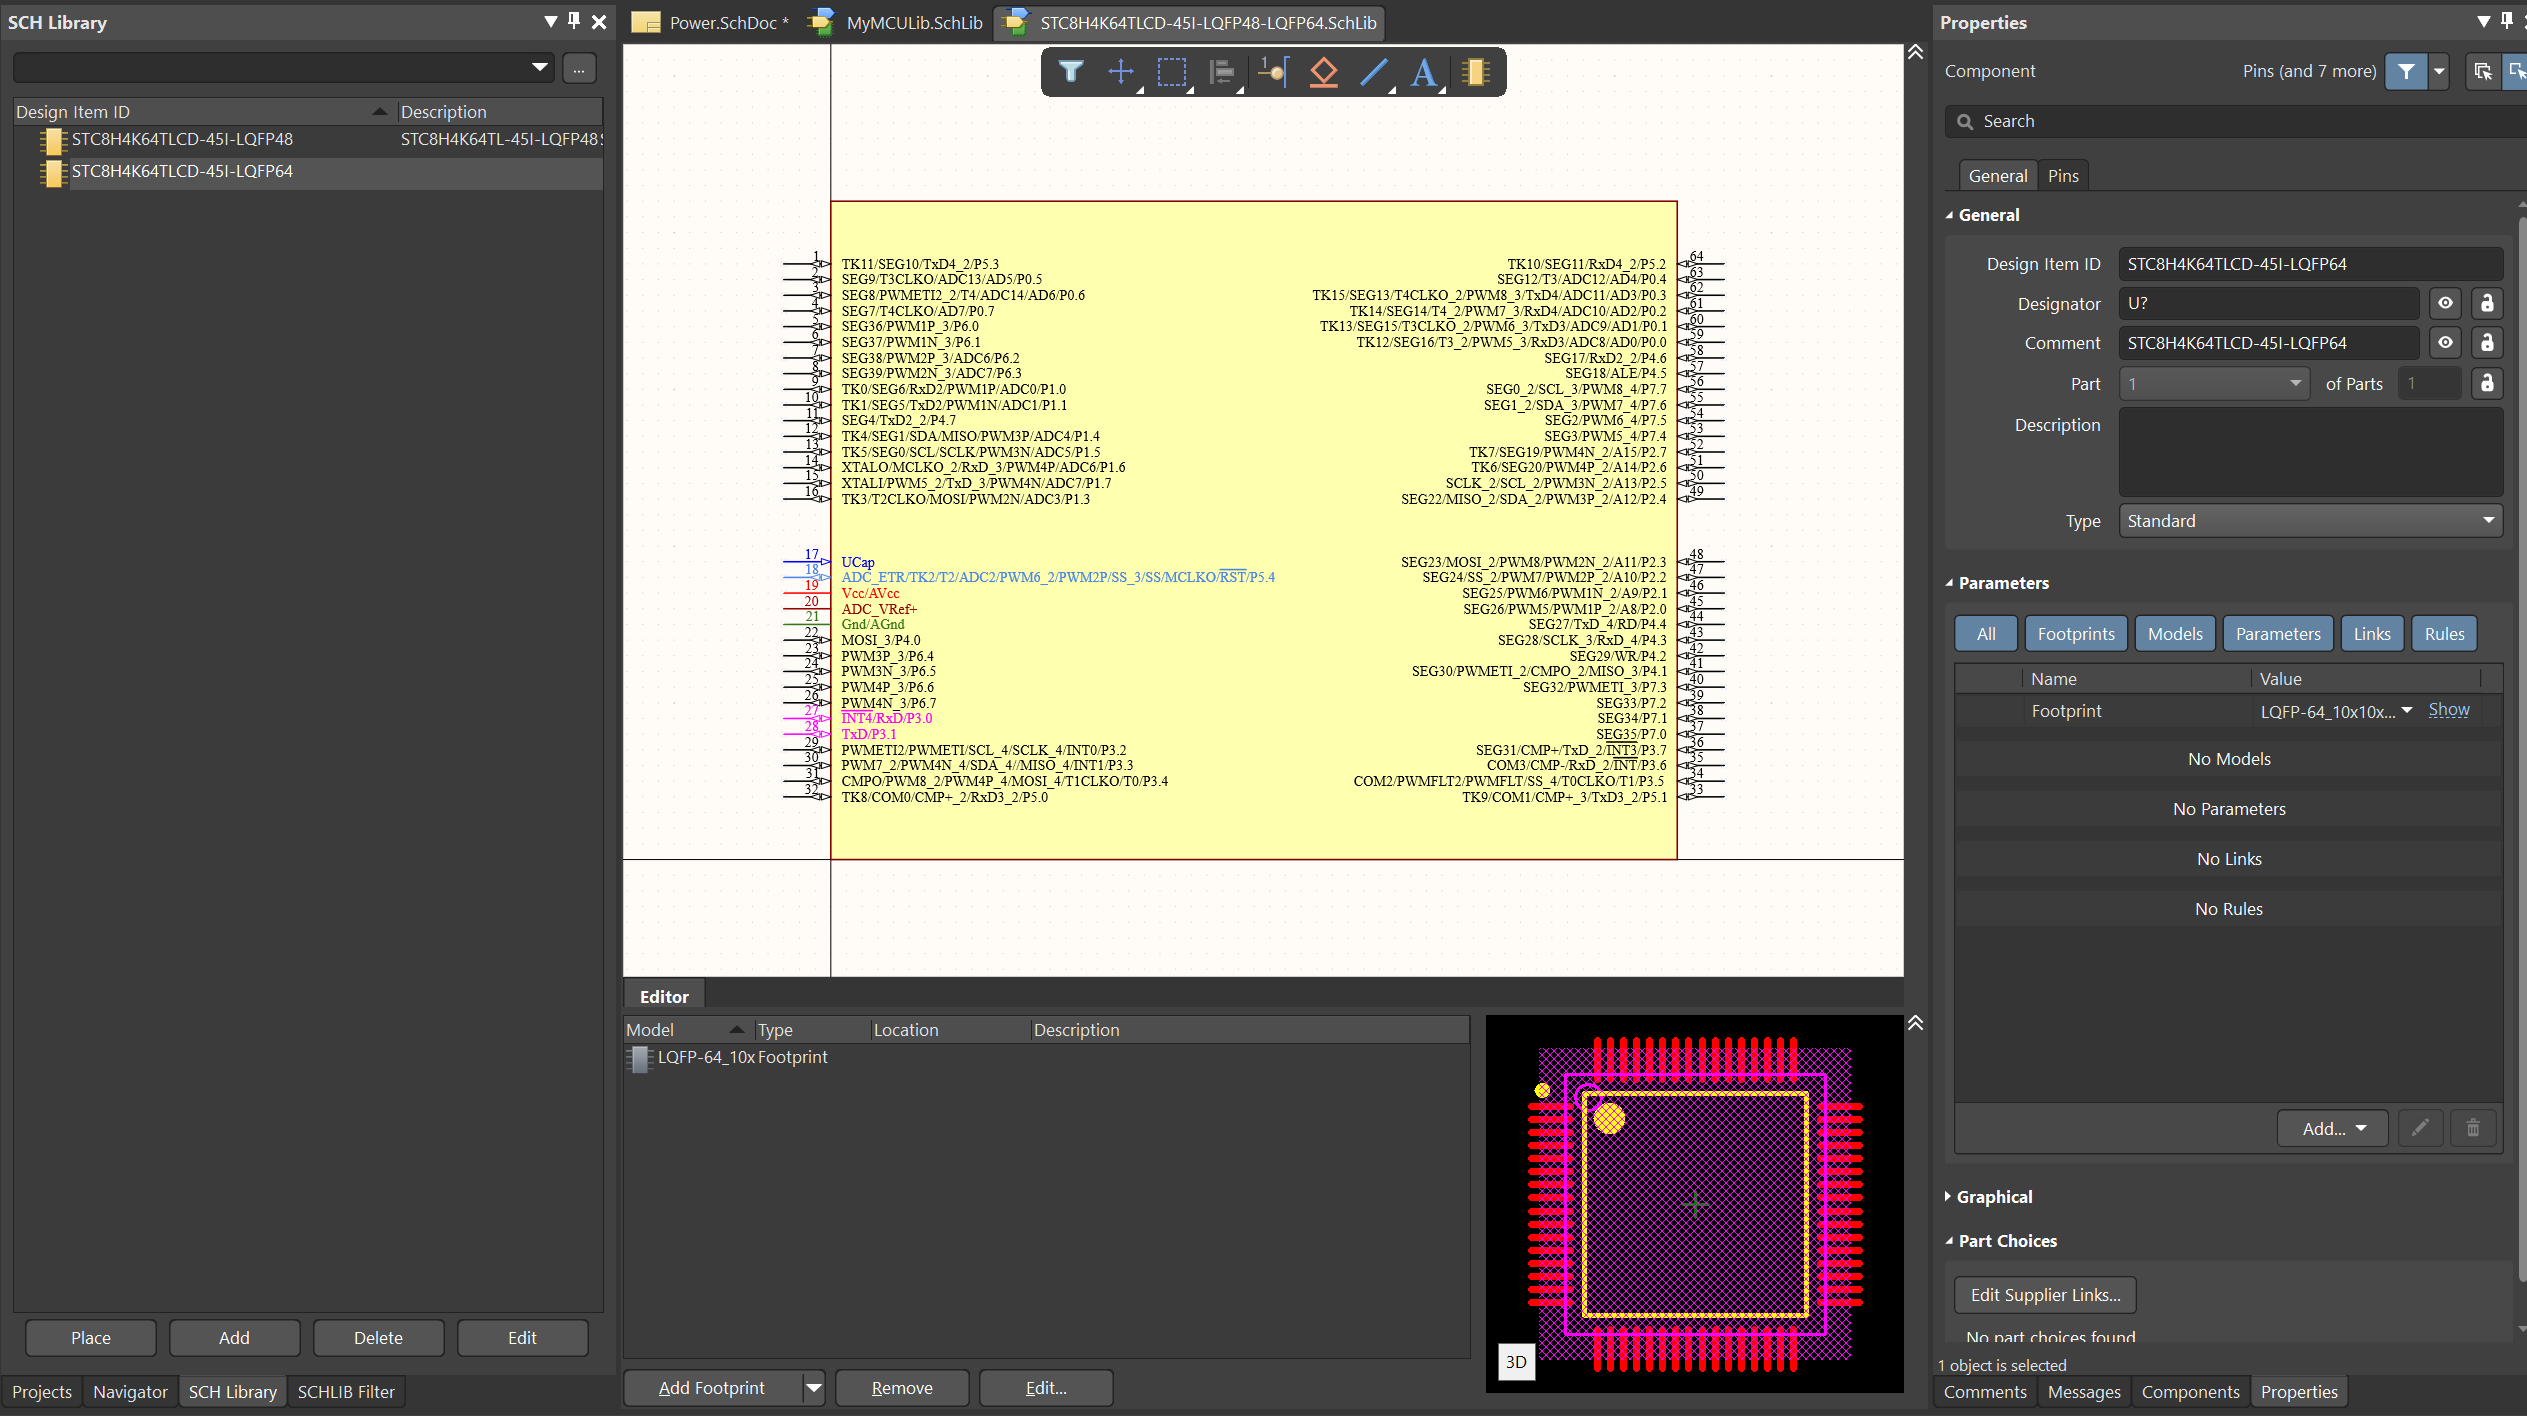
Task: Select the Place Line tool
Action: 1375,72
